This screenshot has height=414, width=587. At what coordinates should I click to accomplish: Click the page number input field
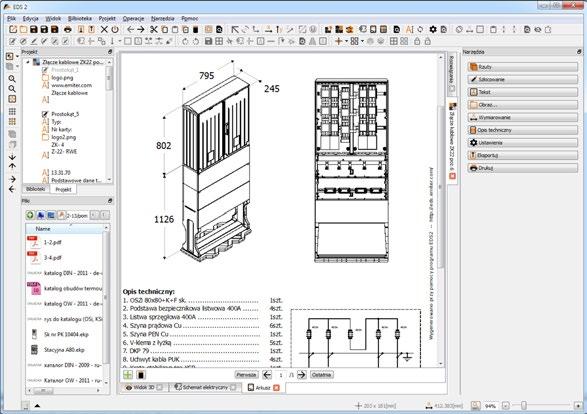pyautogui.click(x=281, y=375)
